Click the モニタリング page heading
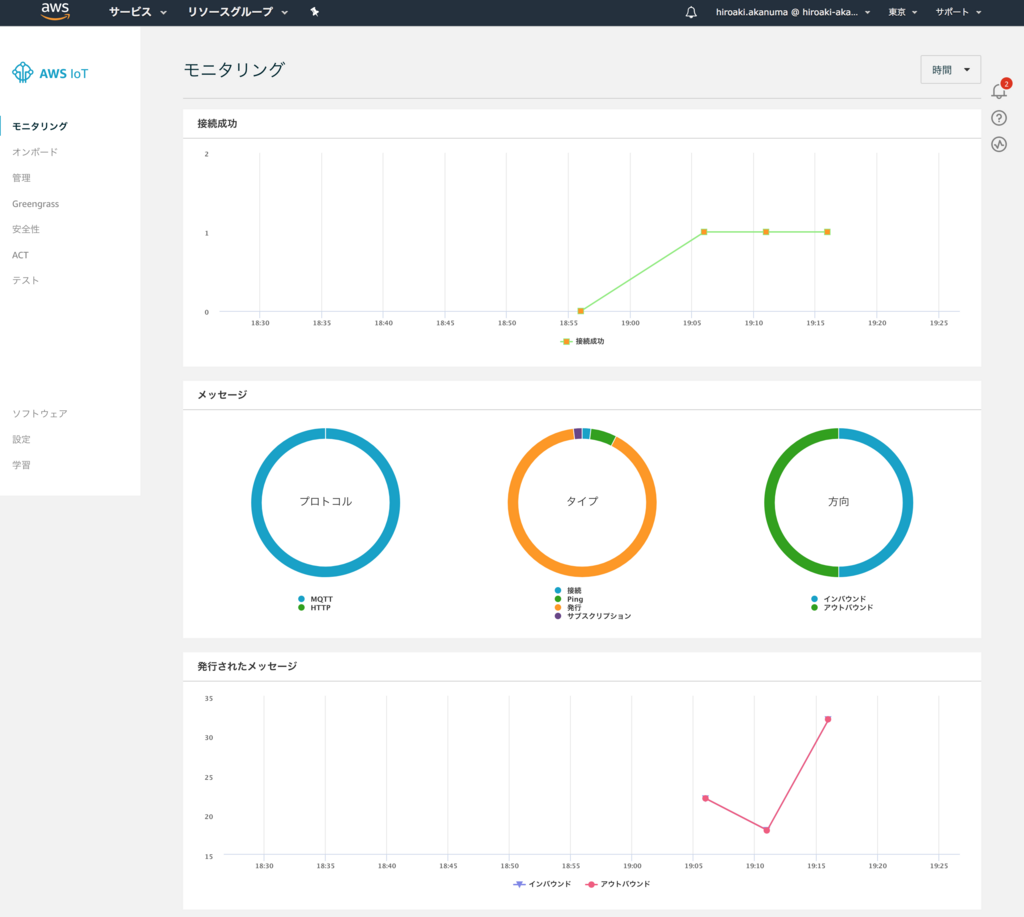This screenshot has height=917, width=1024. coord(234,69)
